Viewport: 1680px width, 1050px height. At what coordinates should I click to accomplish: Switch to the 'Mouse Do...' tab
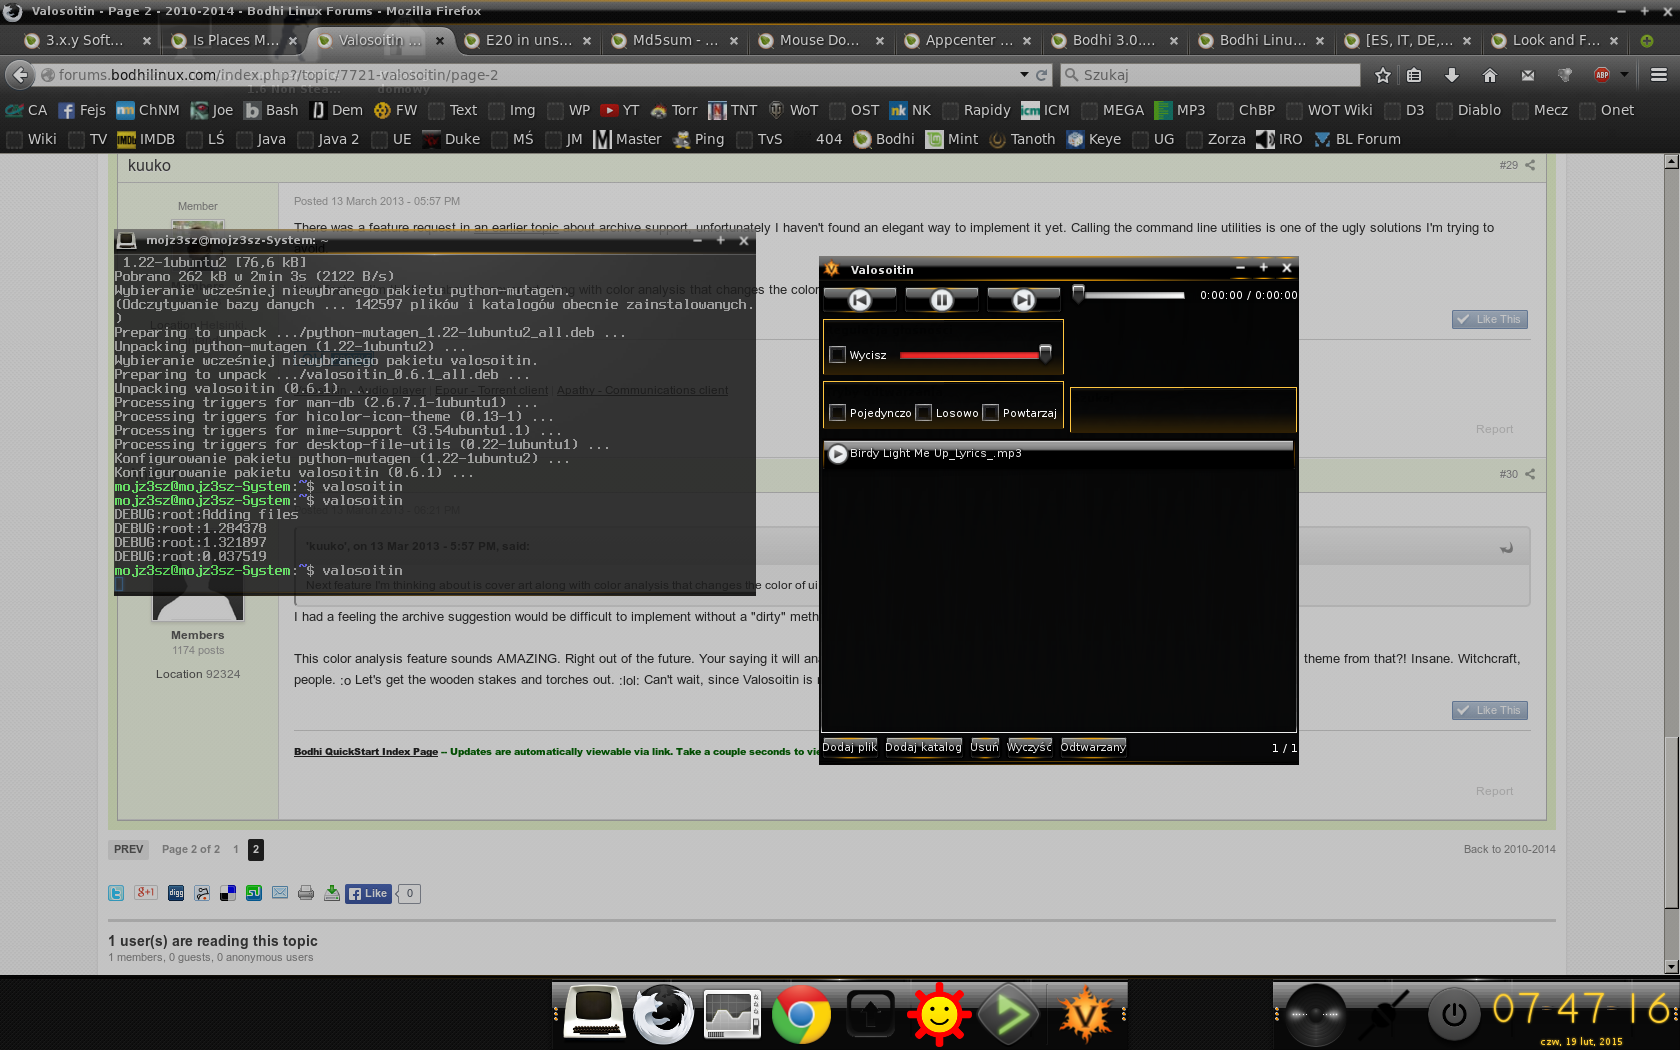click(820, 40)
